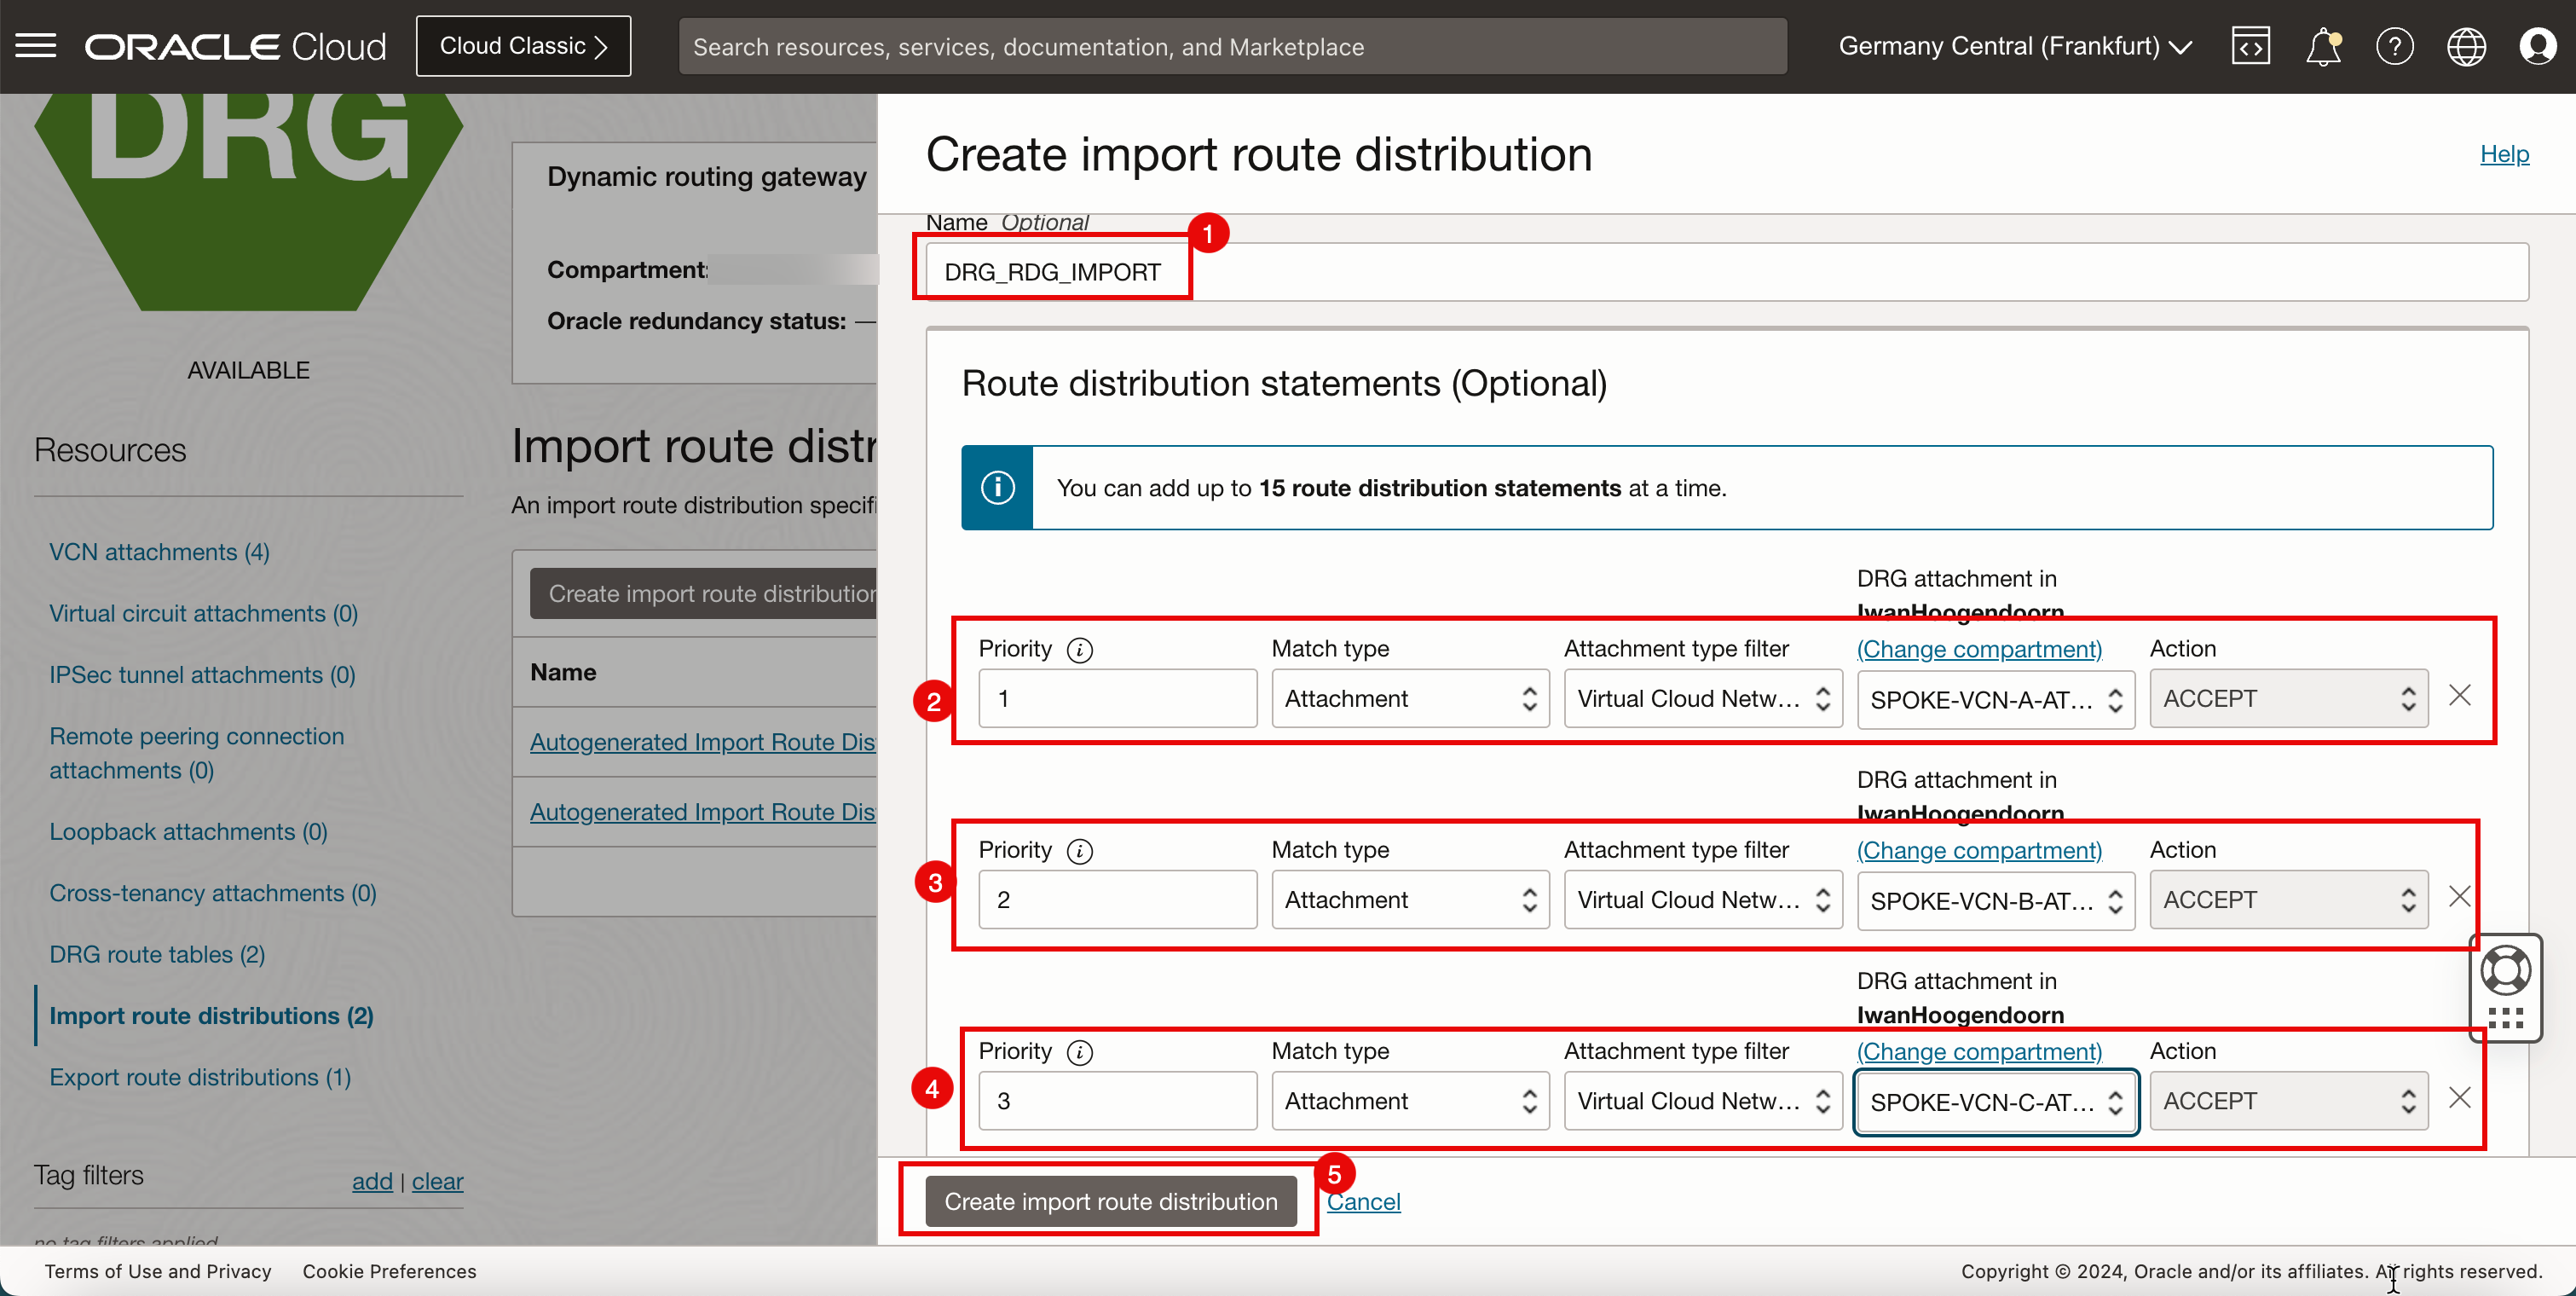2576x1296 pixels.
Task: Click the terminal/console icon in header
Action: (2249, 46)
